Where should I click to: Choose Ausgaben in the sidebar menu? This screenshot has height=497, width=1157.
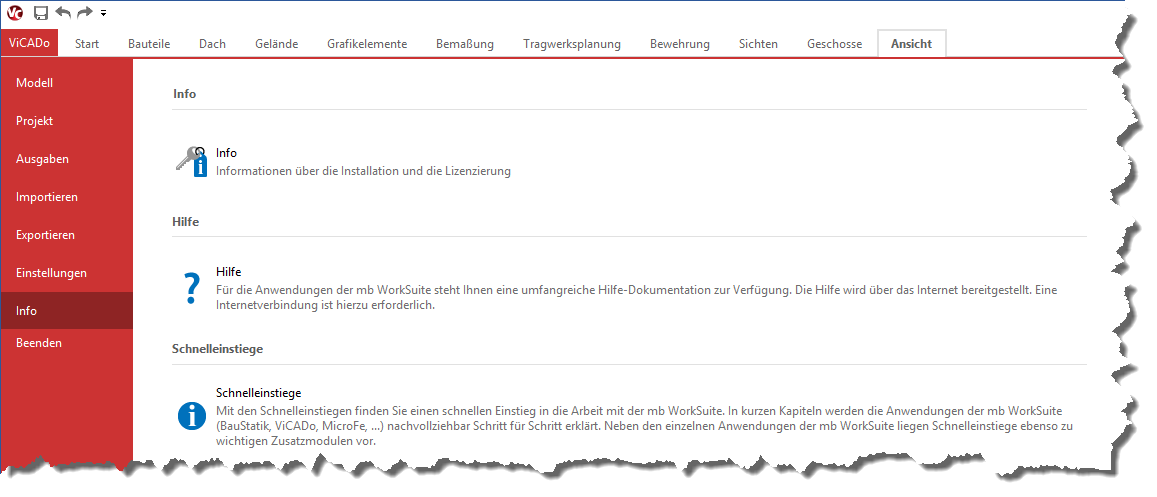point(66,159)
